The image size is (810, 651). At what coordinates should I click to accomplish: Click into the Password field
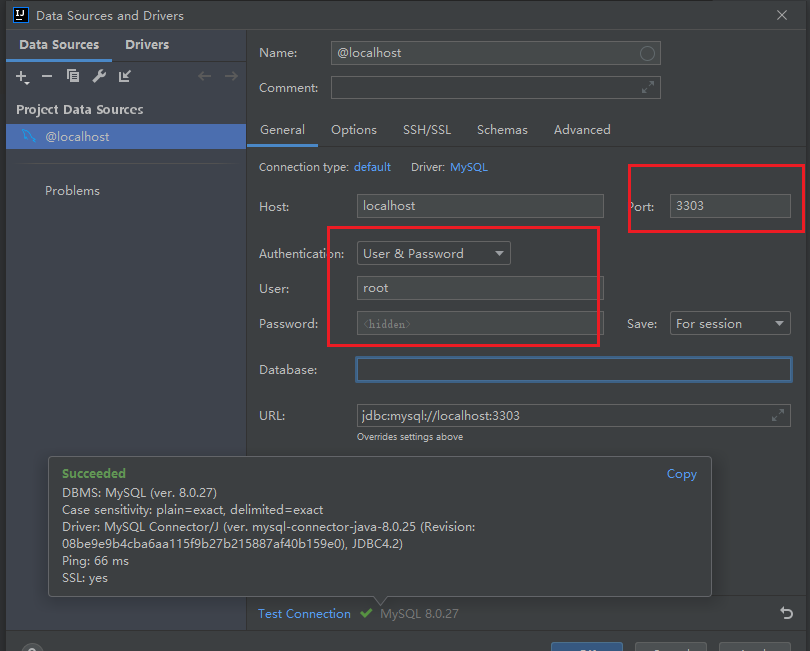(x=480, y=323)
